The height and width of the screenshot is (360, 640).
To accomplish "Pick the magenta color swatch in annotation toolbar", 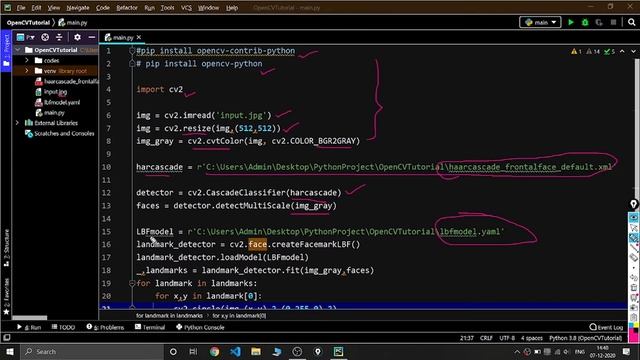I will (x=633, y=337).
